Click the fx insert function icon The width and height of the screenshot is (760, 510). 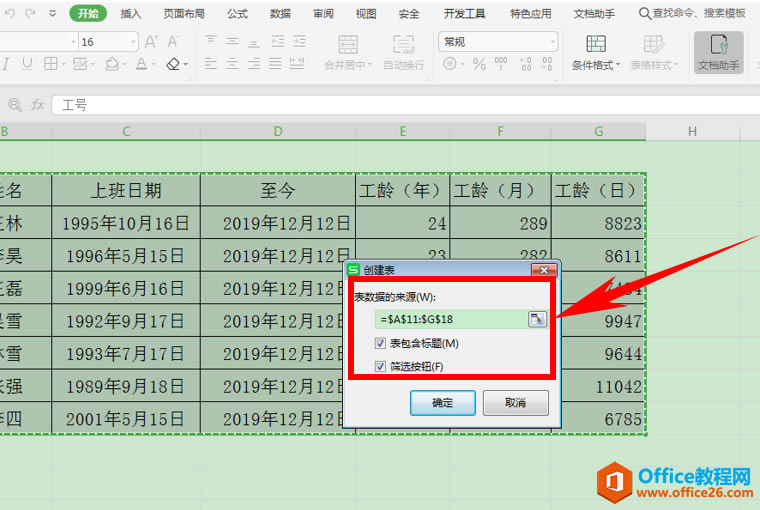(38, 105)
